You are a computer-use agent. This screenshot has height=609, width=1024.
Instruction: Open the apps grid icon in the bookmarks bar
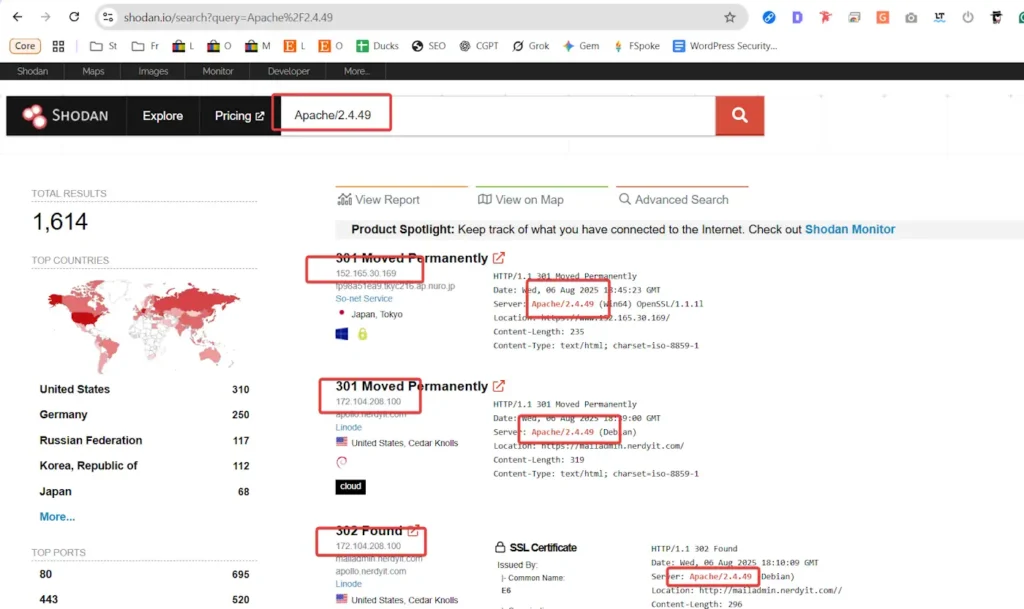(x=58, y=46)
